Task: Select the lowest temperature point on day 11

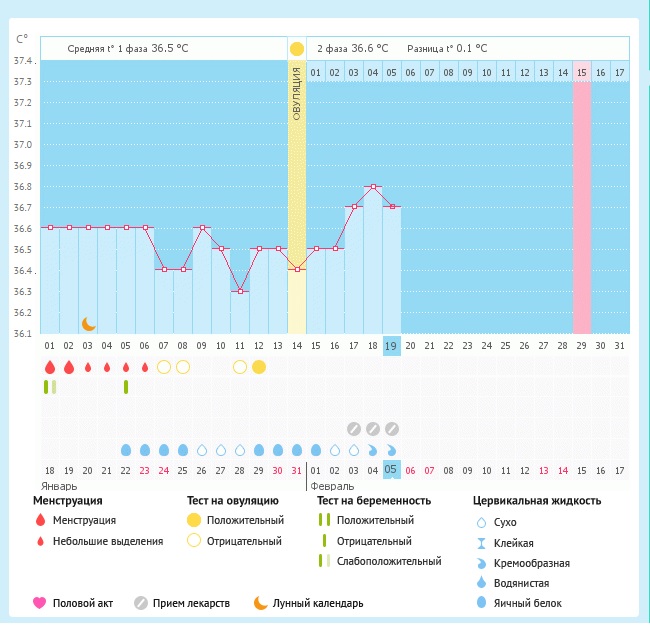Action: [240, 291]
